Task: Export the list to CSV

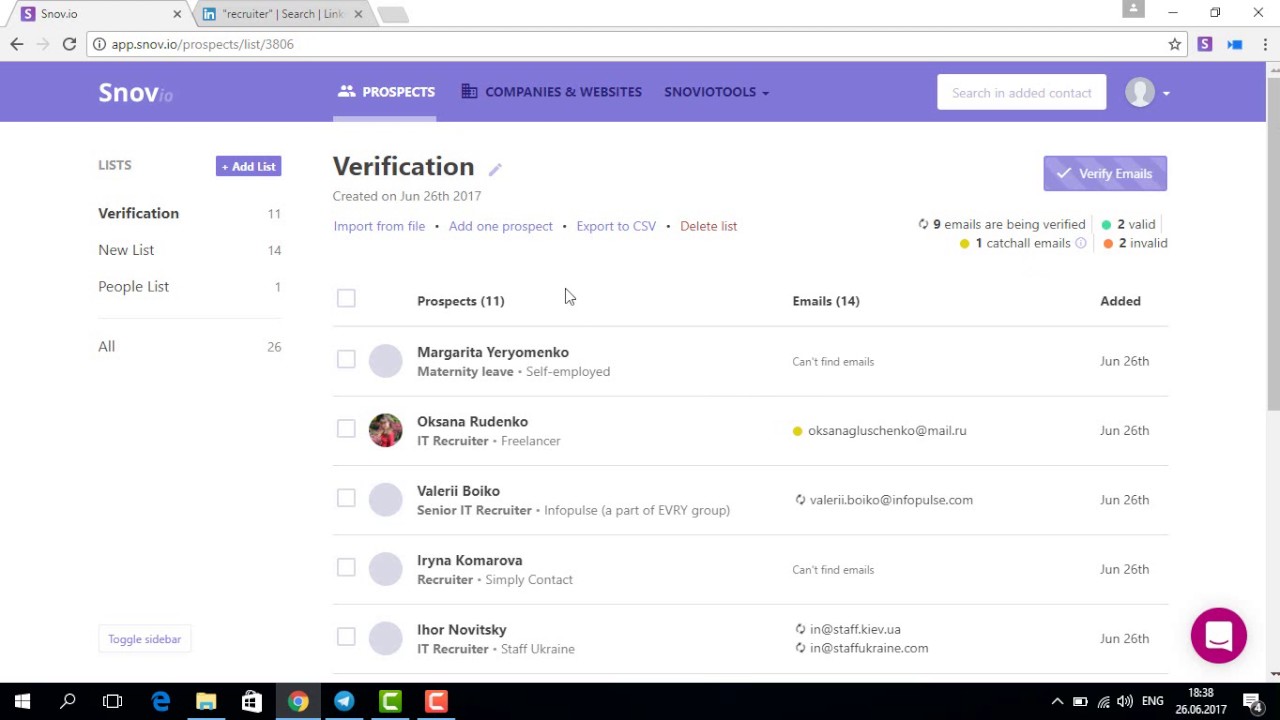Action: click(x=616, y=226)
